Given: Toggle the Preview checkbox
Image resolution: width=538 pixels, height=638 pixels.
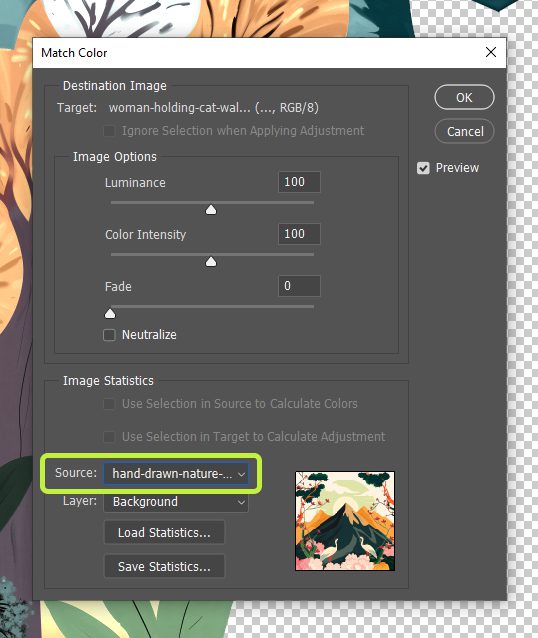Looking at the screenshot, I should pyautogui.click(x=423, y=168).
